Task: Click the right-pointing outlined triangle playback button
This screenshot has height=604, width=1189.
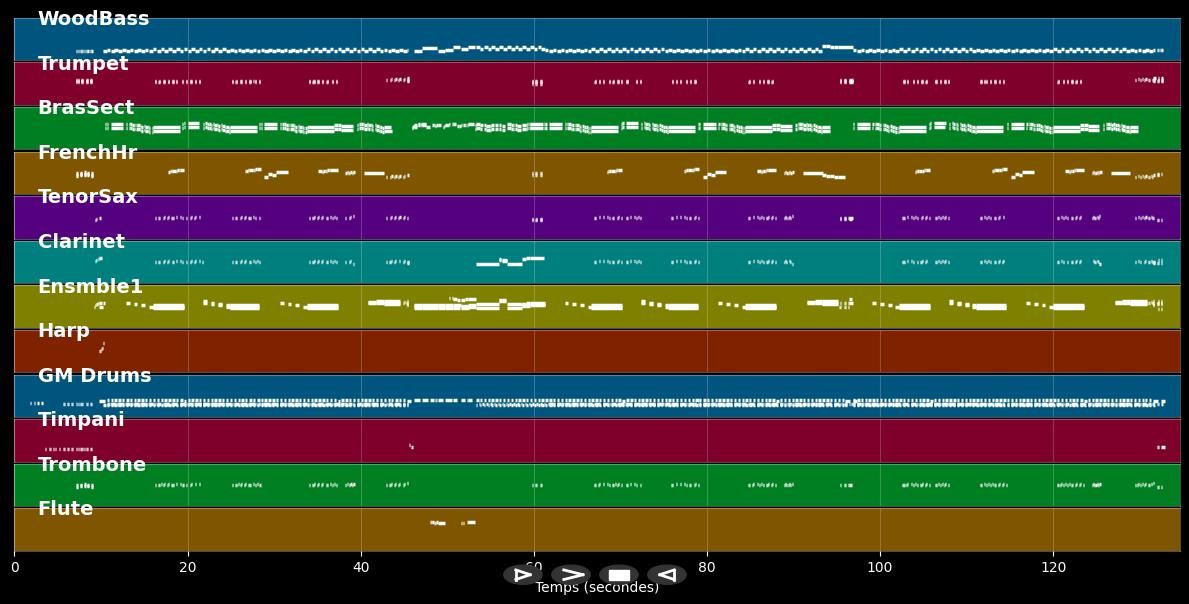Action: click(x=522, y=575)
